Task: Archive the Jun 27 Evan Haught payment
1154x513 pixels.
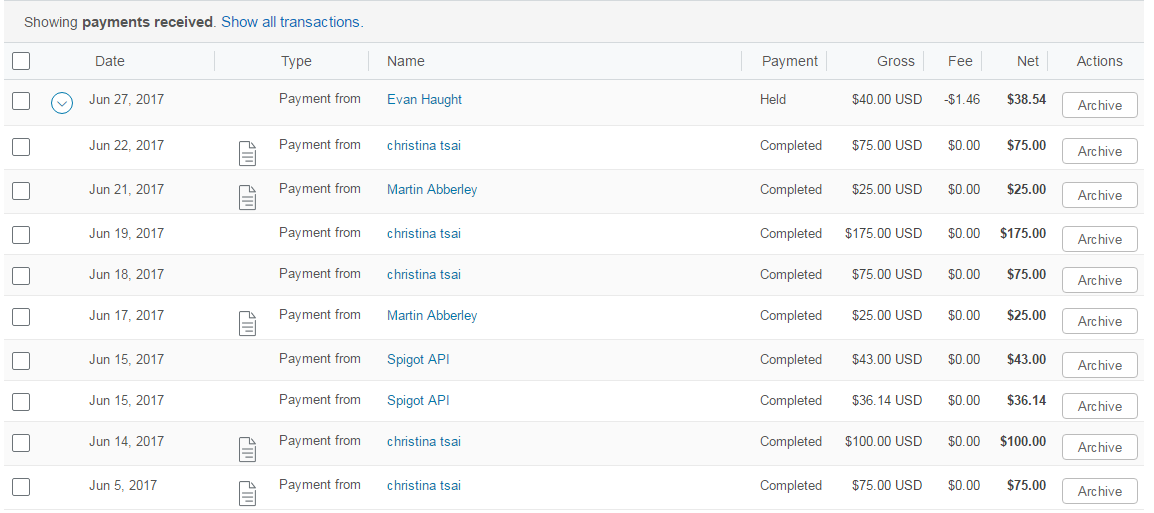Action: (x=1099, y=106)
